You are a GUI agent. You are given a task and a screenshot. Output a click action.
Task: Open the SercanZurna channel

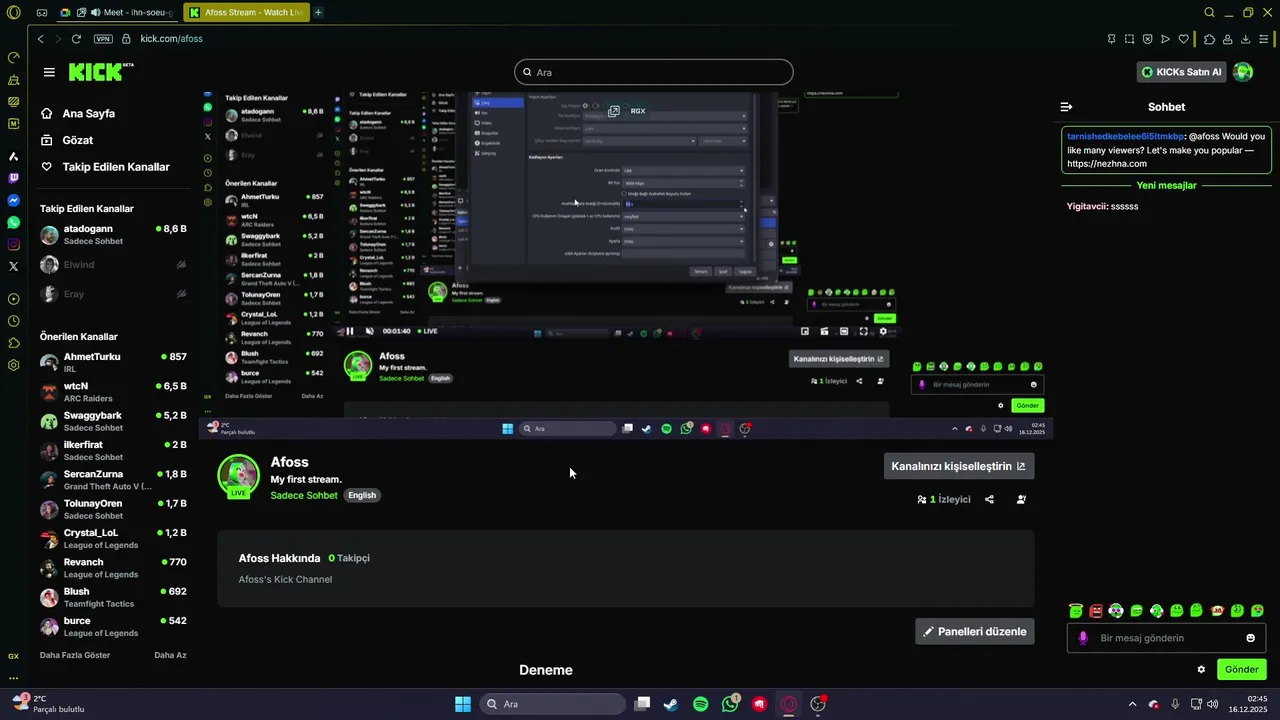pos(113,480)
